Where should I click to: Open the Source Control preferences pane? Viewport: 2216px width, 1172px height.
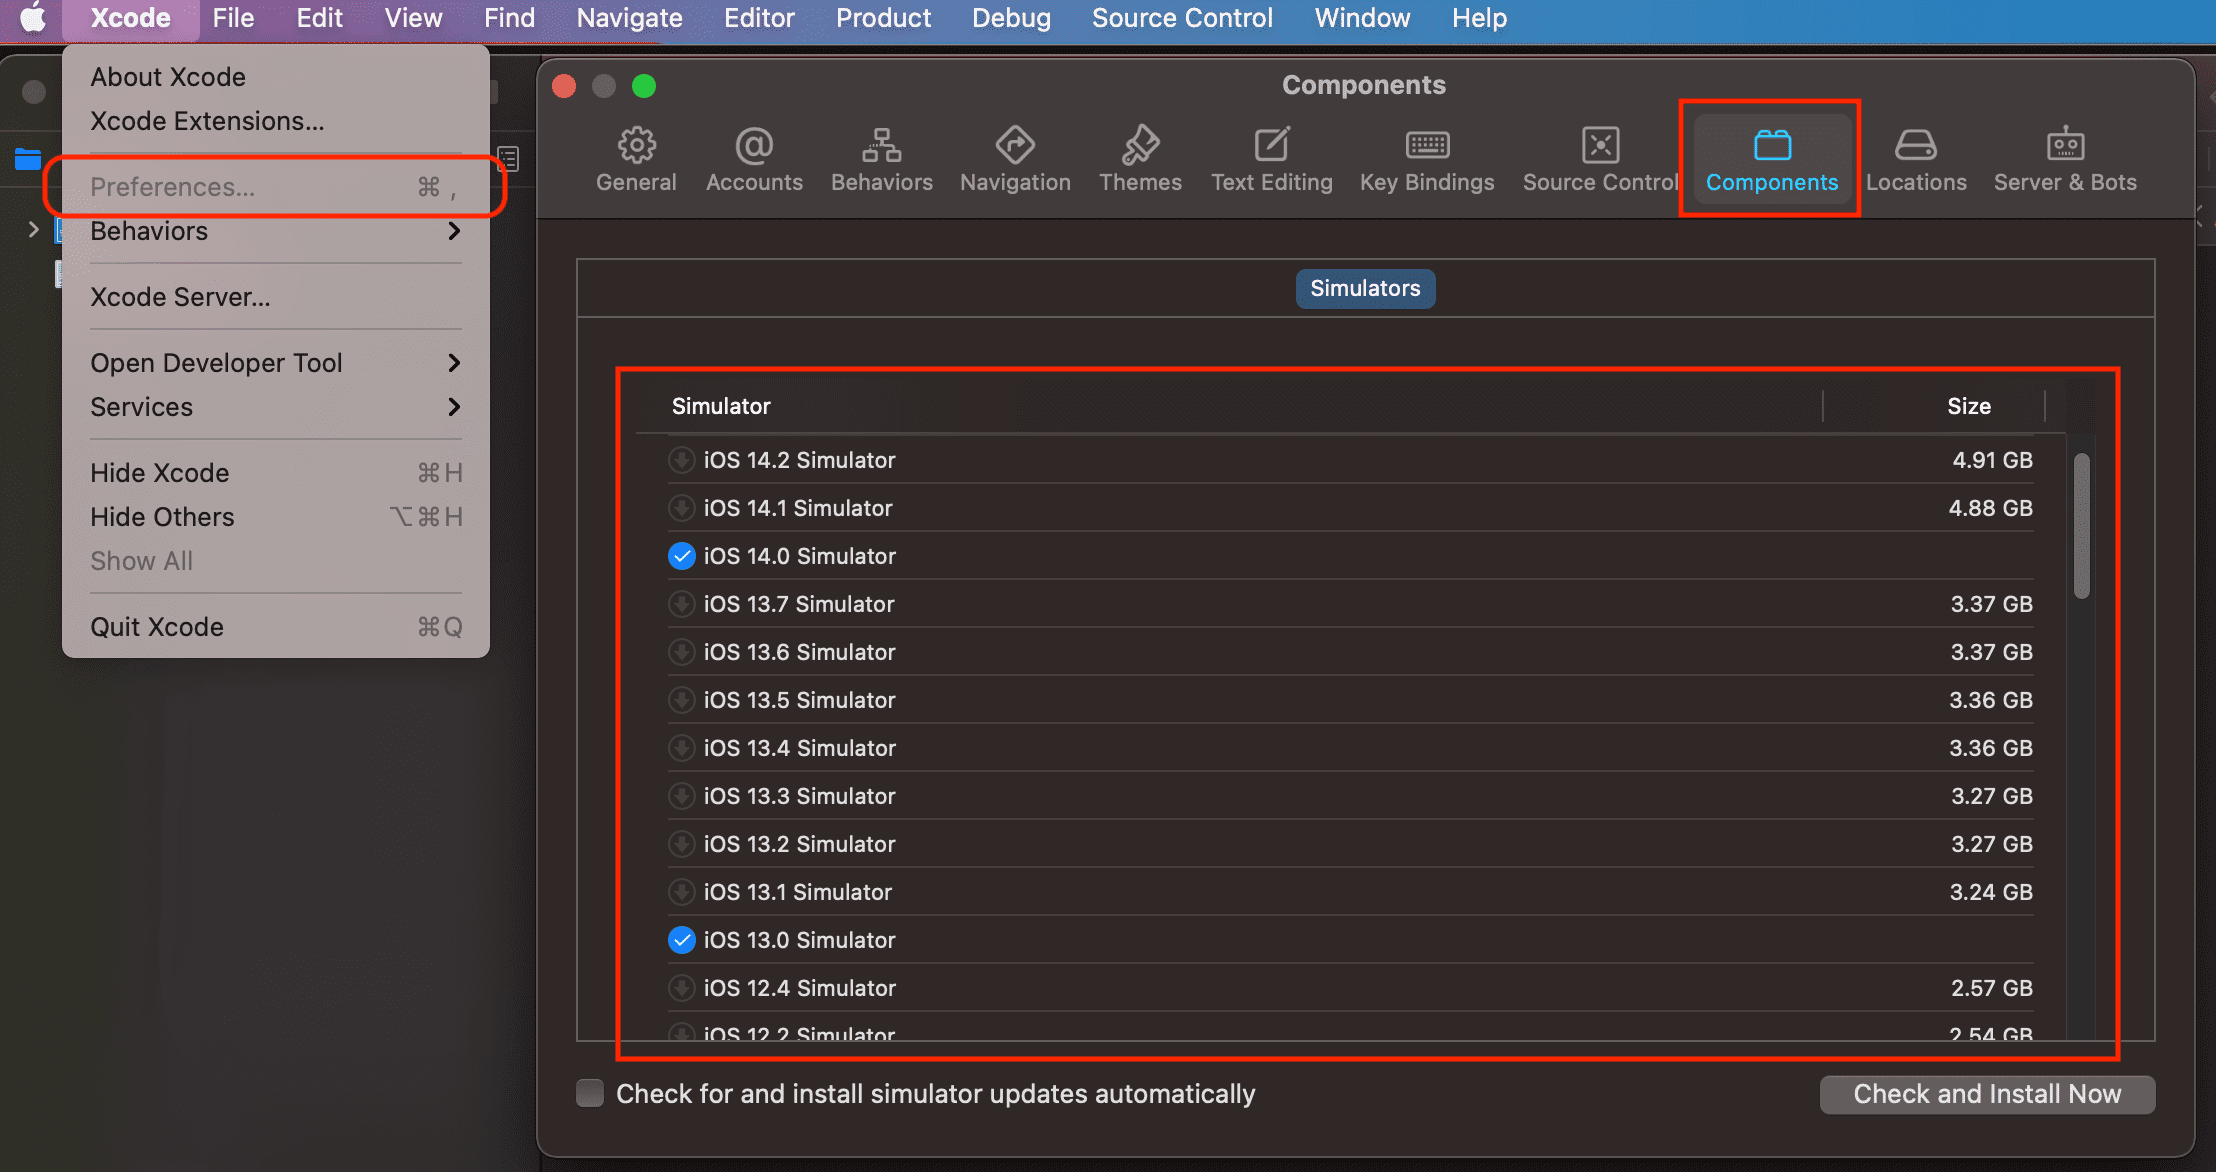pyautogui.click(x=1600, y=160)
